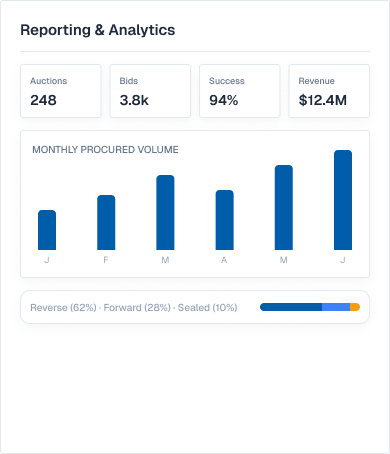Click the A axis label
390x454 pixels.
click(224, 260)
